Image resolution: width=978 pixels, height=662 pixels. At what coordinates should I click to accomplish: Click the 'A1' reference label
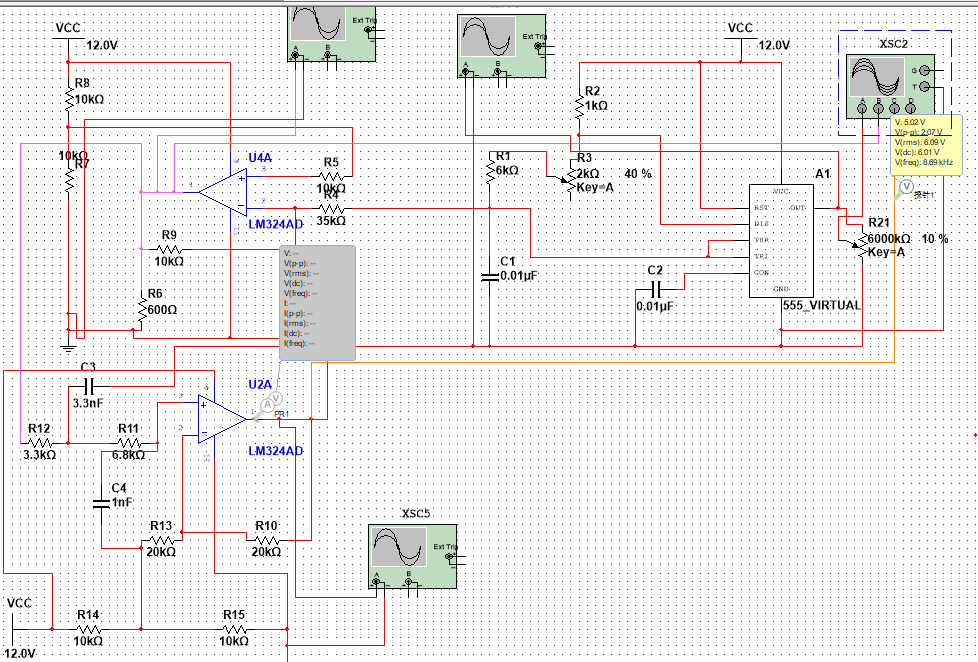coord(823,173)
